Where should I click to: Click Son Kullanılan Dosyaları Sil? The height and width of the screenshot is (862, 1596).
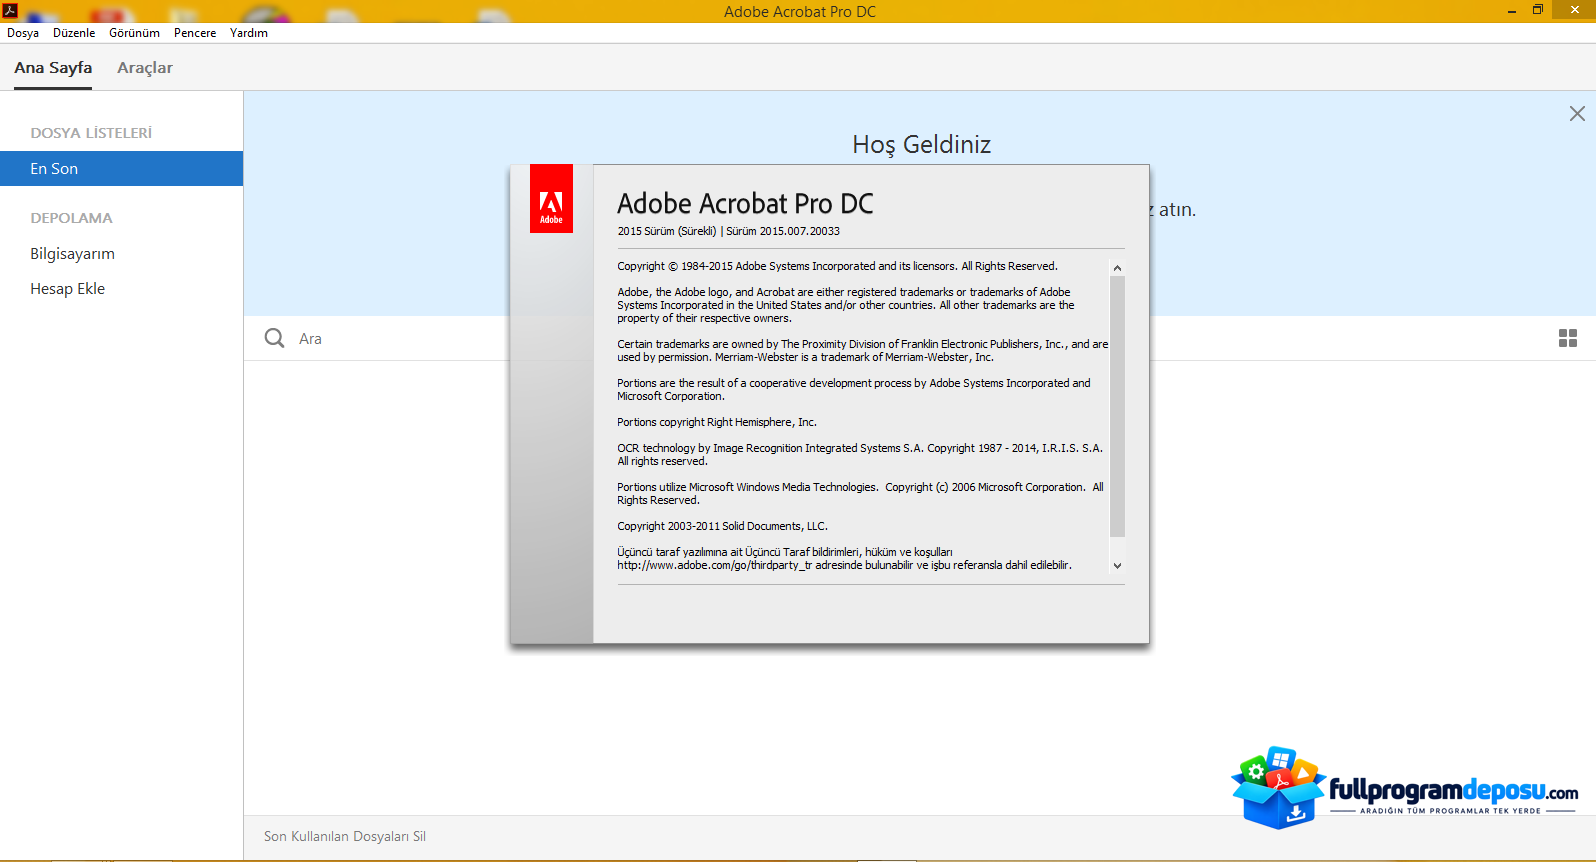coord(345,837)
